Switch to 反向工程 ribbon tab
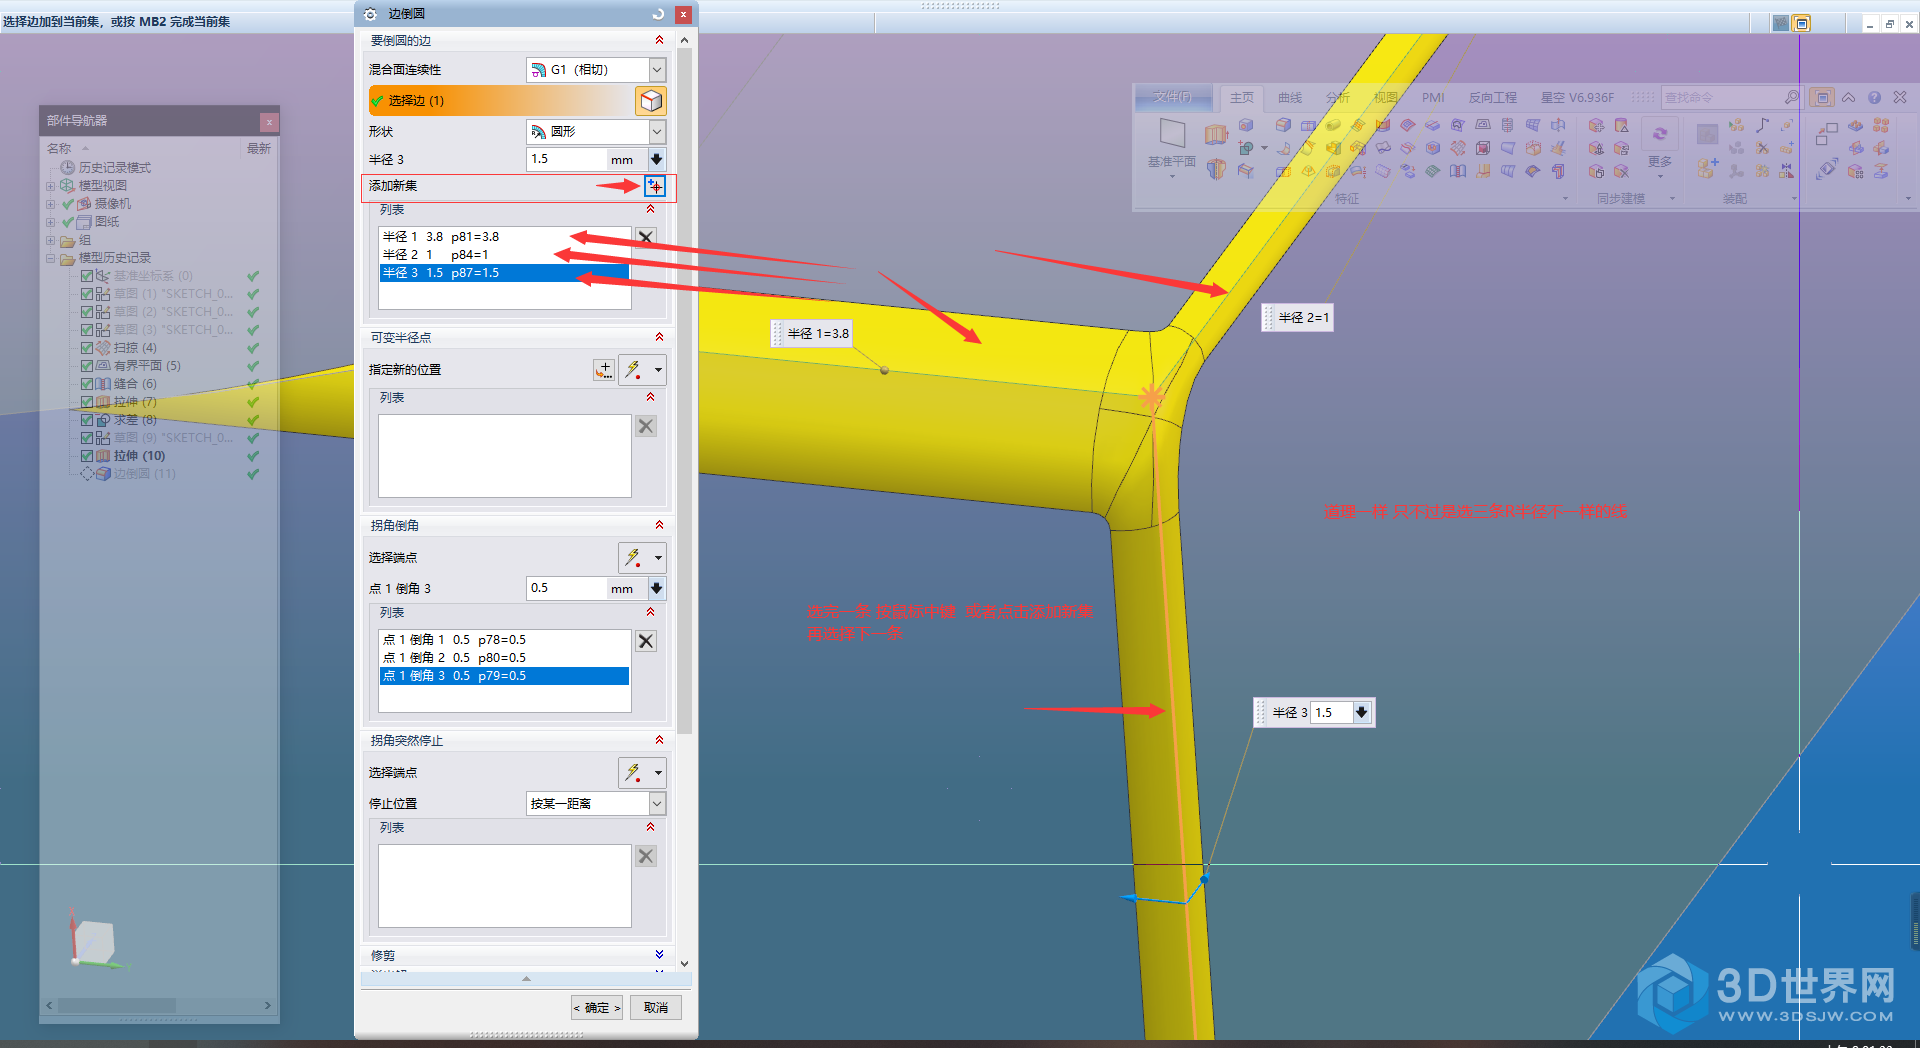The width and height of the screenshot is (1920, 1048). [1492, 98]
